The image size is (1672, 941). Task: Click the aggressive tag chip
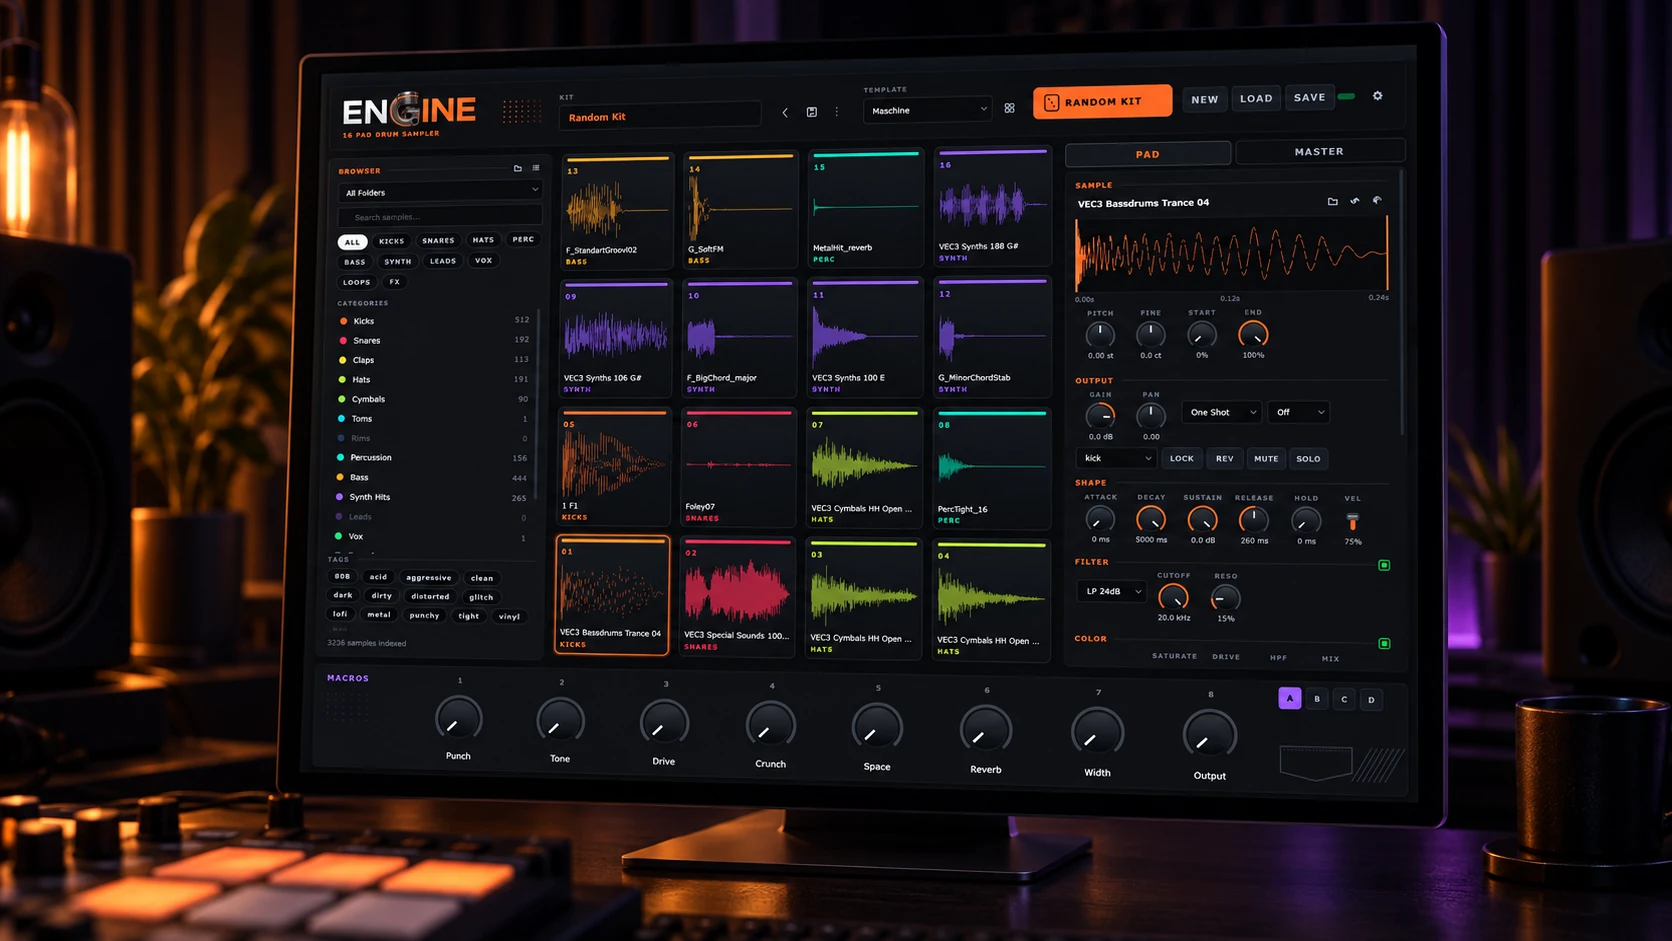(x=429, y=577)
